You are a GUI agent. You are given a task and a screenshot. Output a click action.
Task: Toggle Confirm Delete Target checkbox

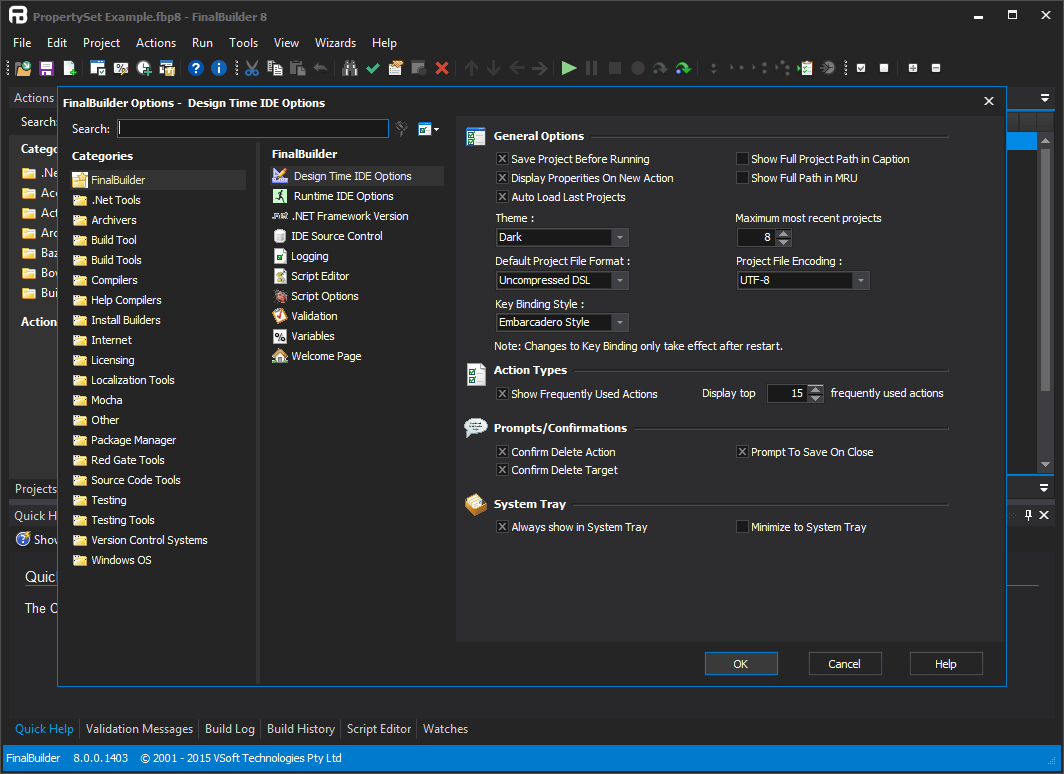pyautogui.click(x=502, y=469)
